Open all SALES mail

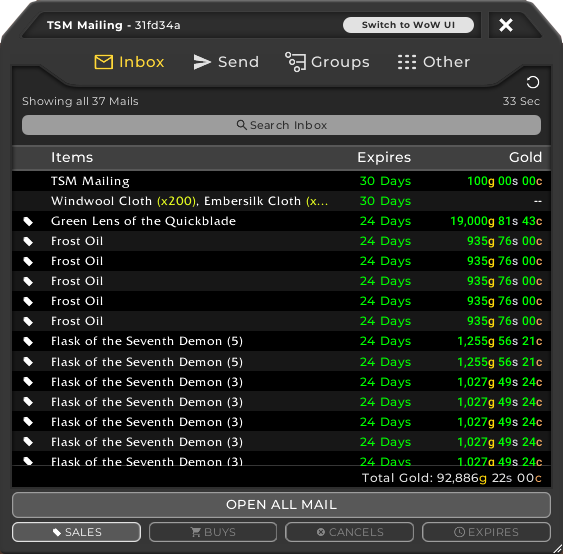tap(76, 532)
